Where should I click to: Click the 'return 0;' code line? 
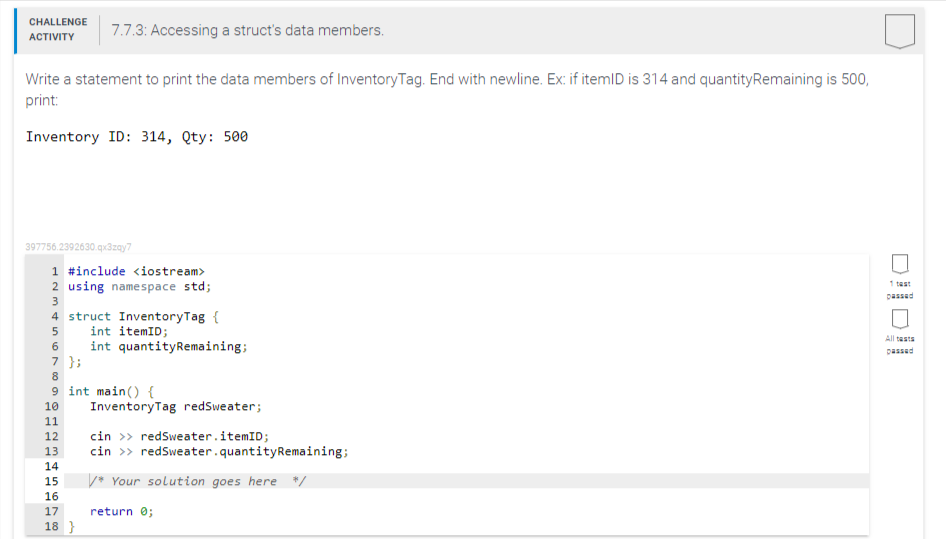click(x=122, y=511)
